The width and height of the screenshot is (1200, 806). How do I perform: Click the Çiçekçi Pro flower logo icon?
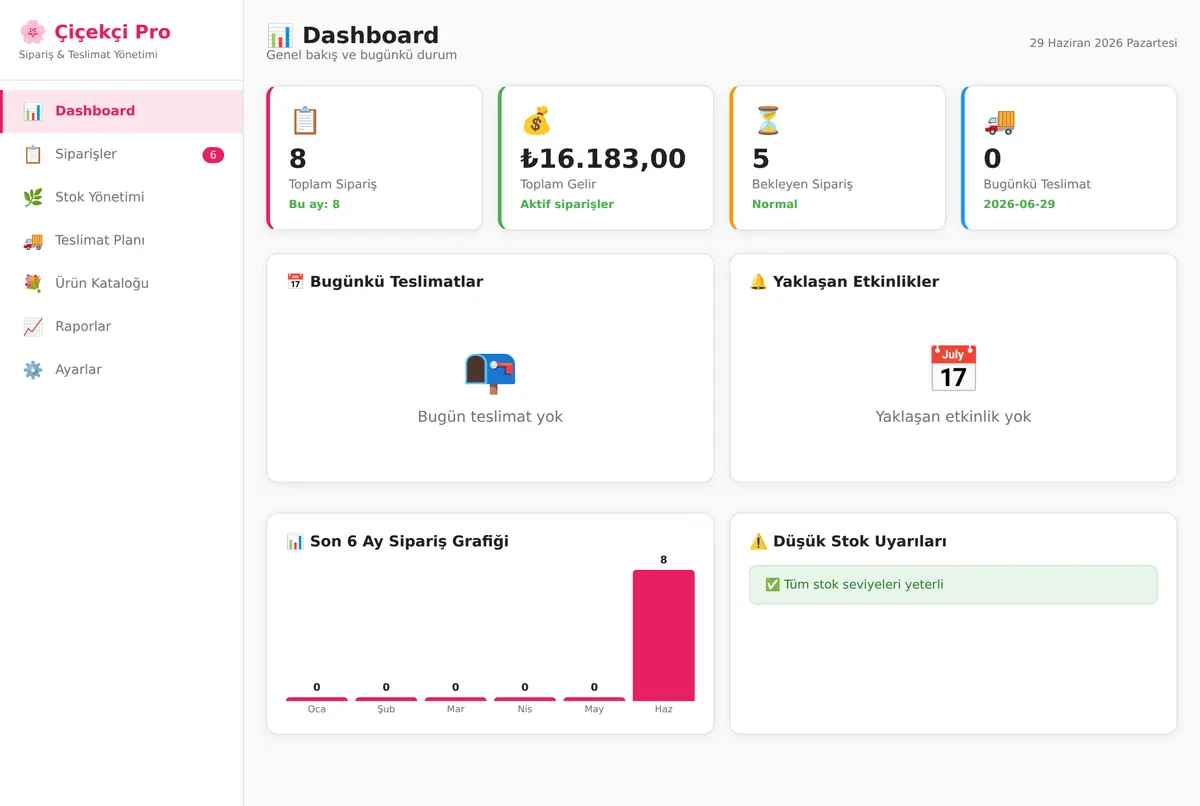tap(32, 32)
